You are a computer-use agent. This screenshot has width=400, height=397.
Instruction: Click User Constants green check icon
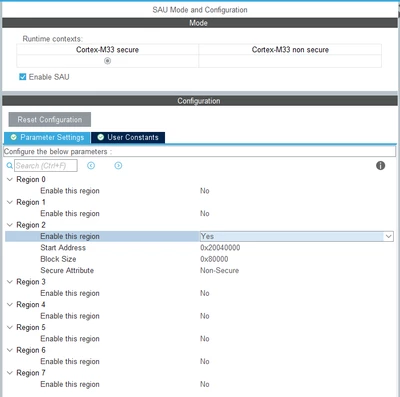[101, 137]
